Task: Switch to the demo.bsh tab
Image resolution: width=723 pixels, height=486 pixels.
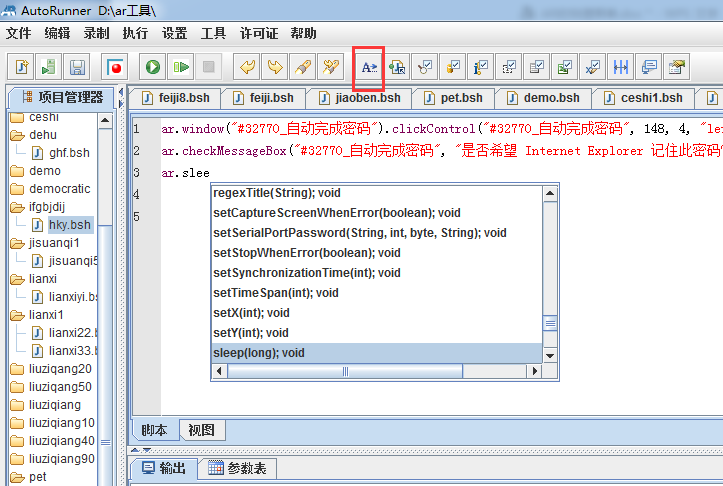Action: [x=544, y=98]
